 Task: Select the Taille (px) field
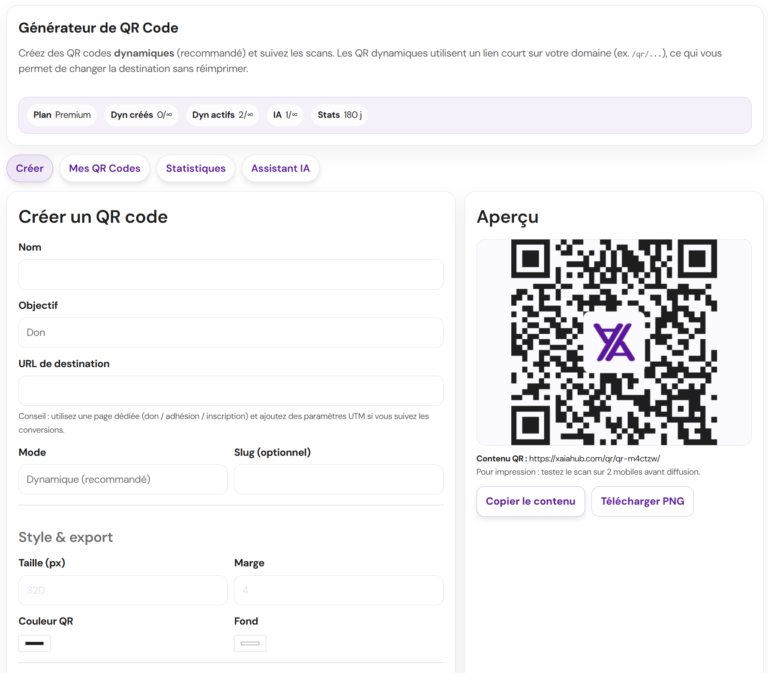click(x=123, y=590)
